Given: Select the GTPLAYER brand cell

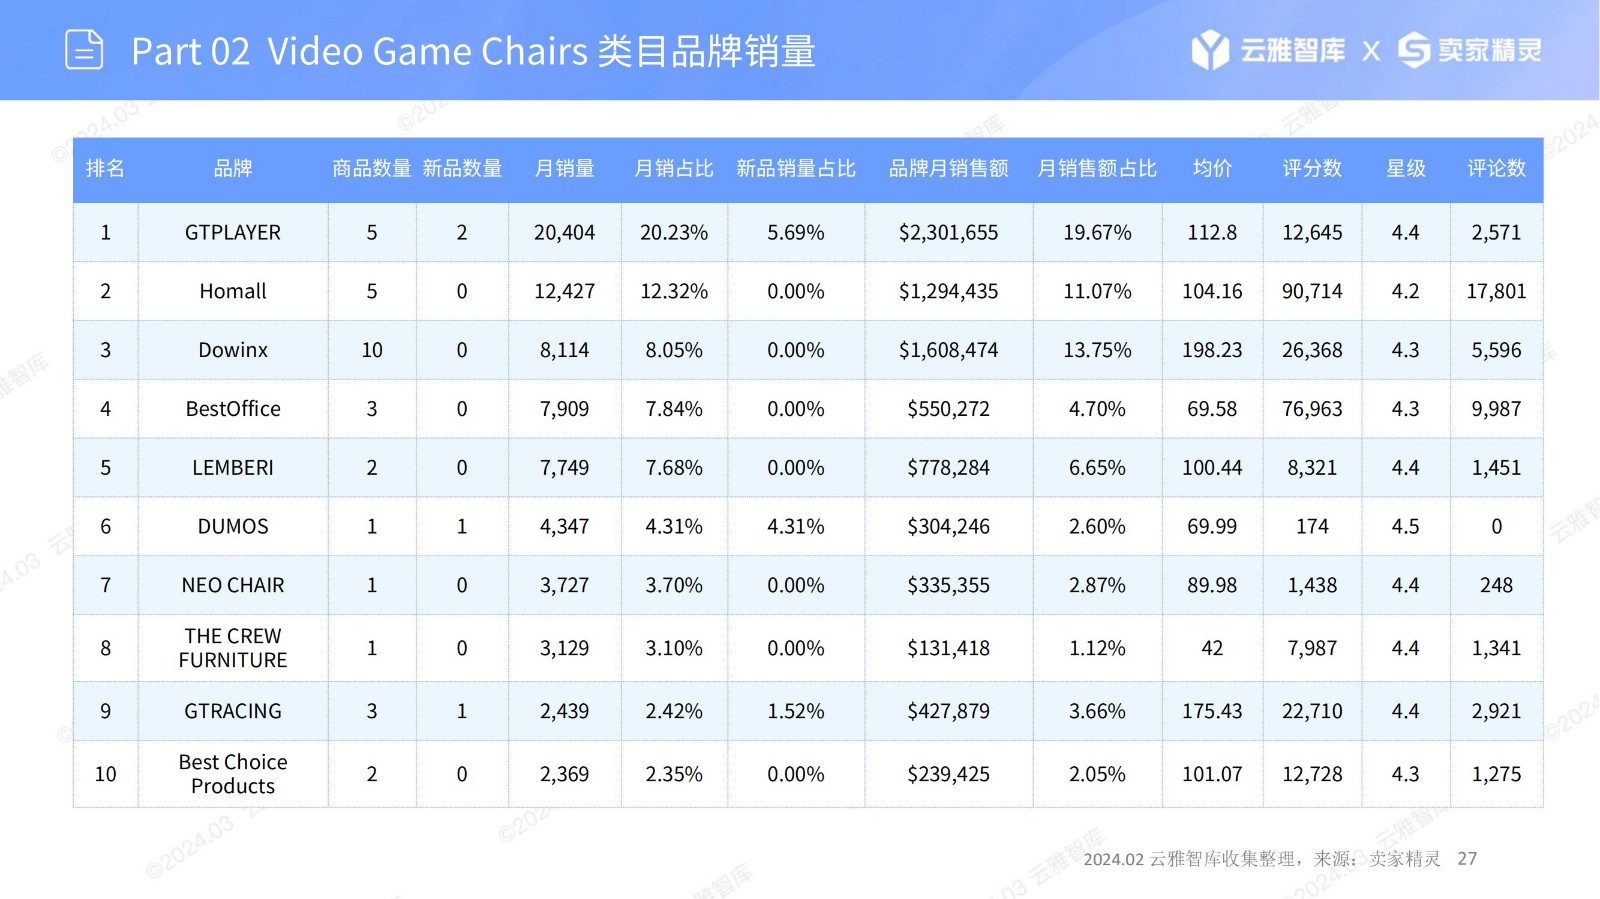Looking at the screenshot, I should 233,233.
